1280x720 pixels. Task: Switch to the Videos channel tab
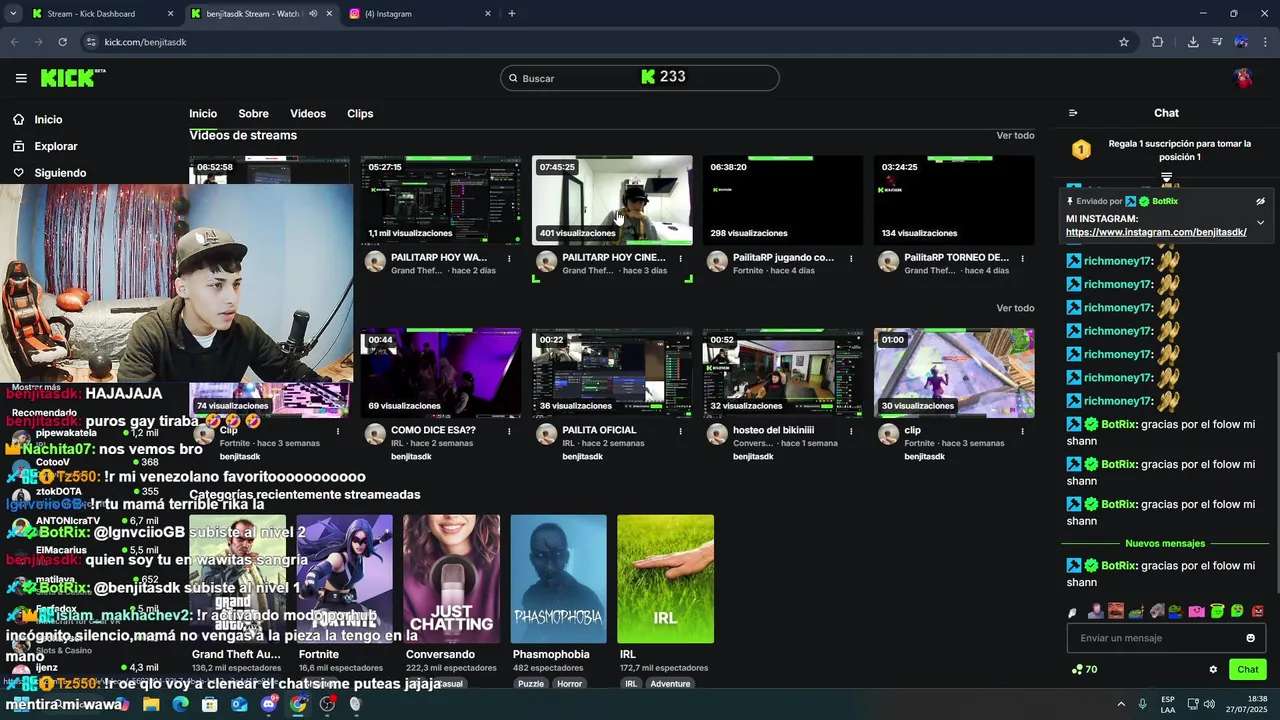click(x=308, y=114)
